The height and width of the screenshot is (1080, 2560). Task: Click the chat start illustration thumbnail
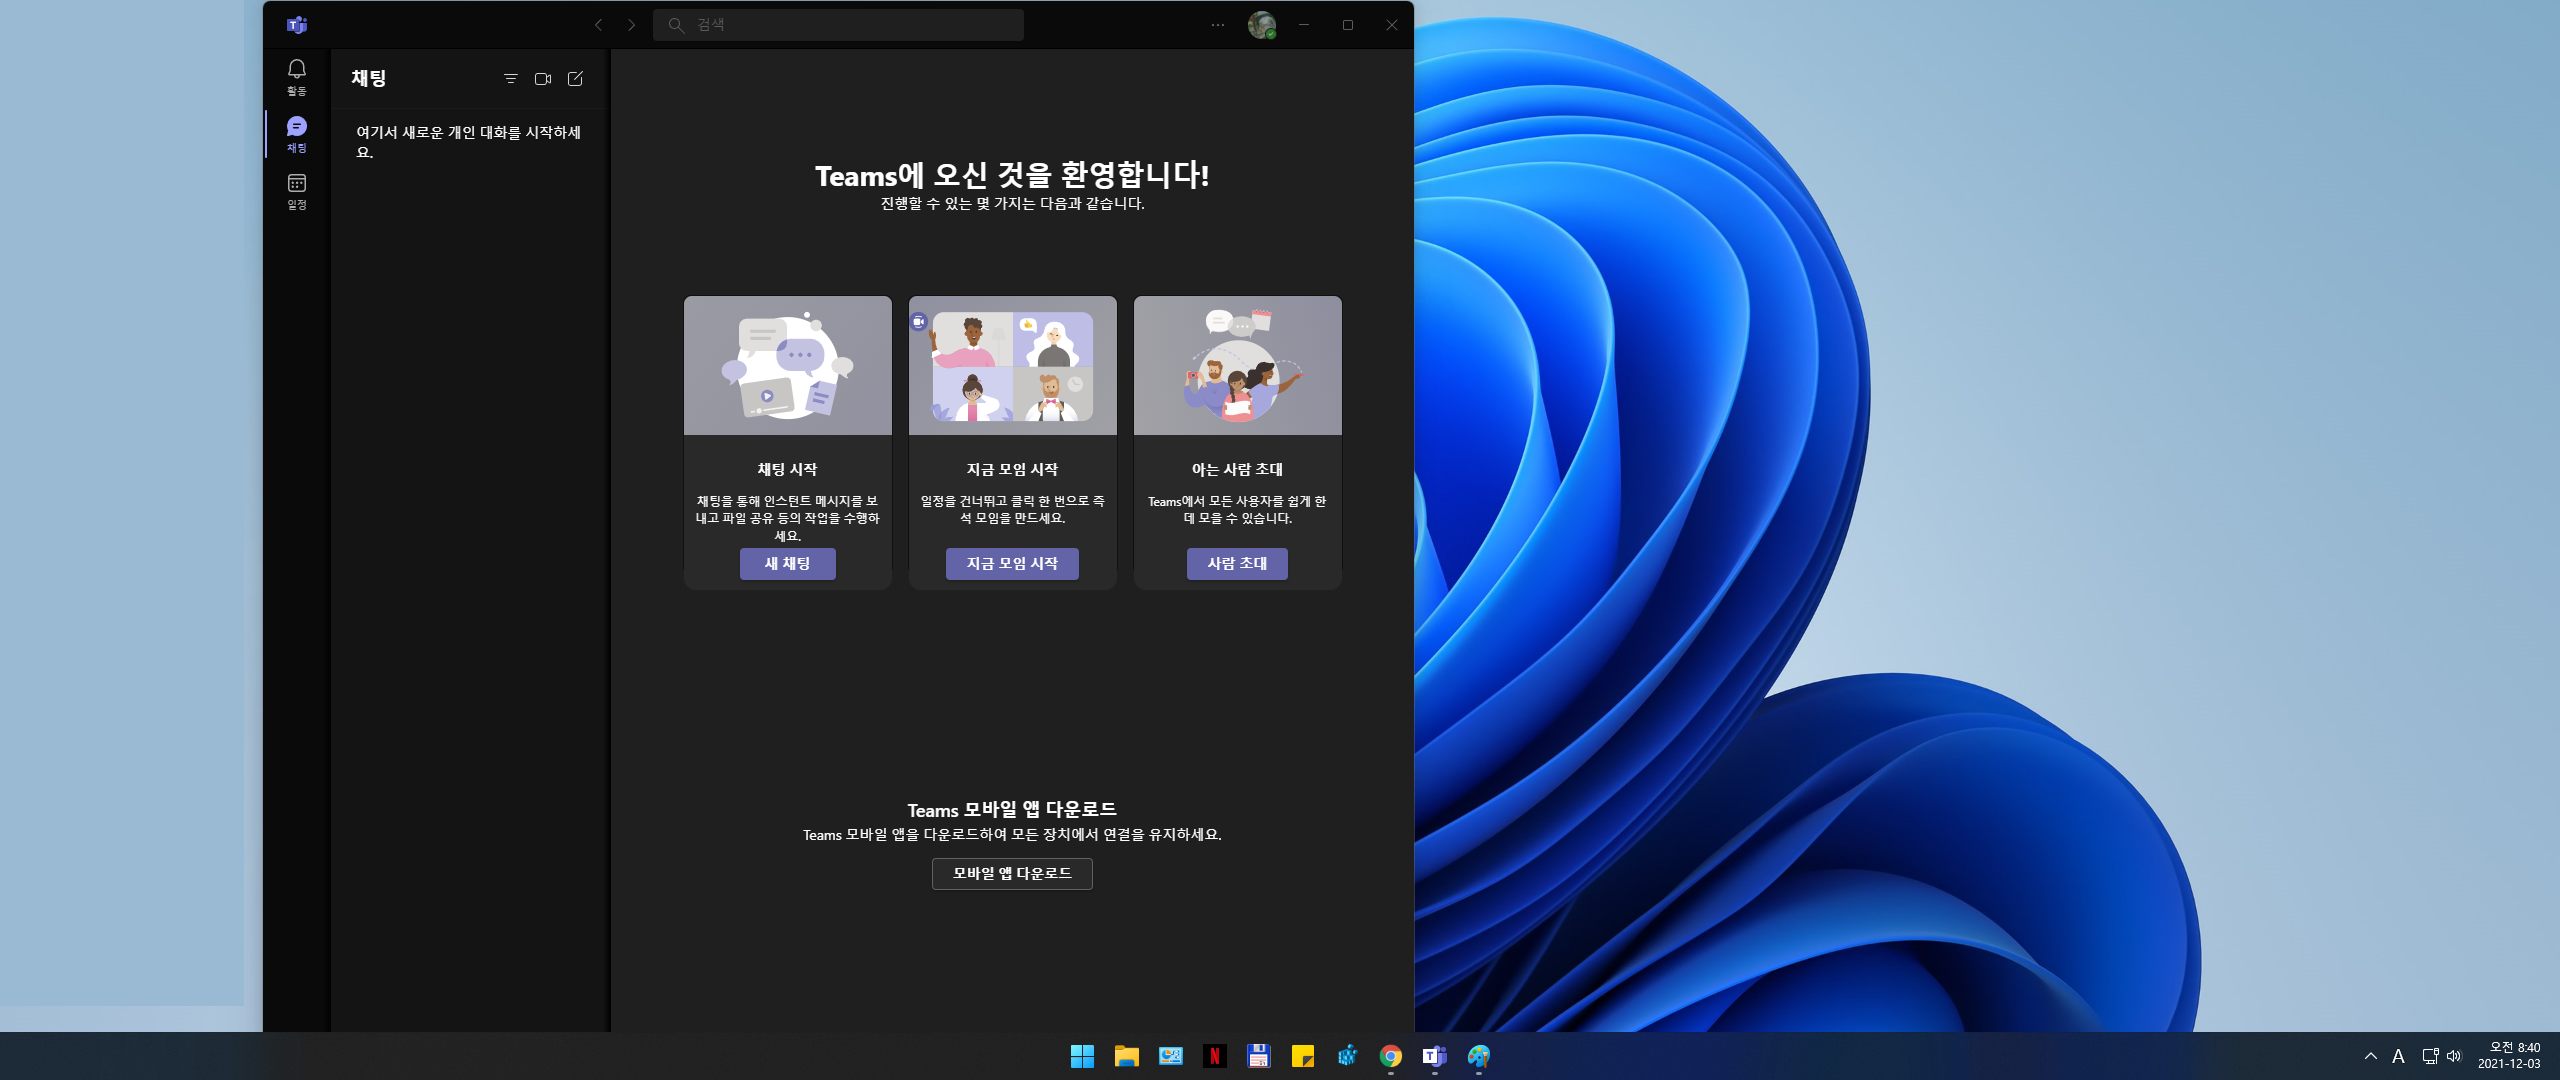coord(788,365)
